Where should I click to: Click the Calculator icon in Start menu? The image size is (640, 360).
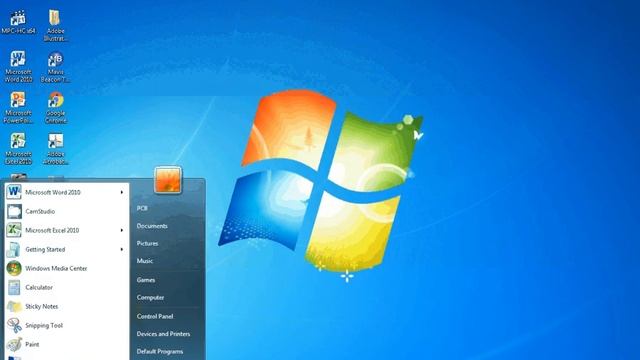pos(14,287)
